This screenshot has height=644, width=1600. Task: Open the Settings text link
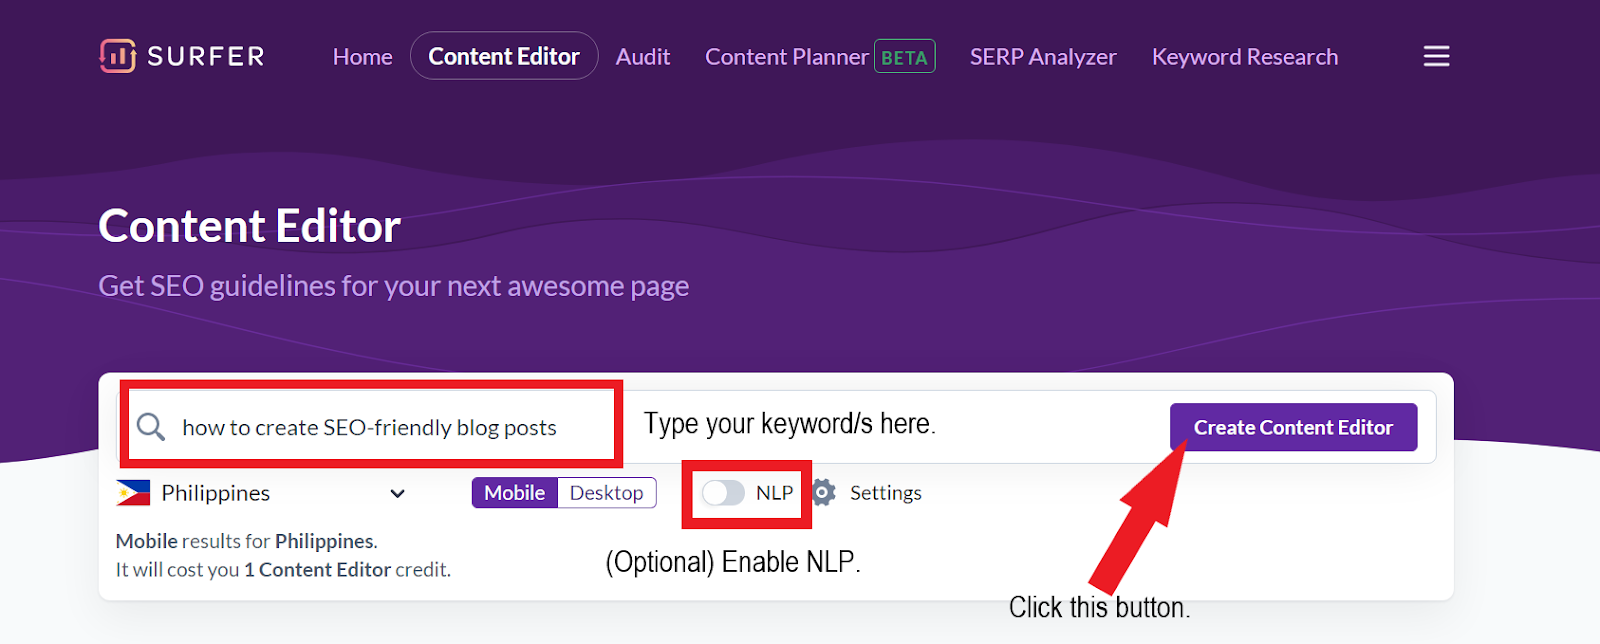coord(885,493)
